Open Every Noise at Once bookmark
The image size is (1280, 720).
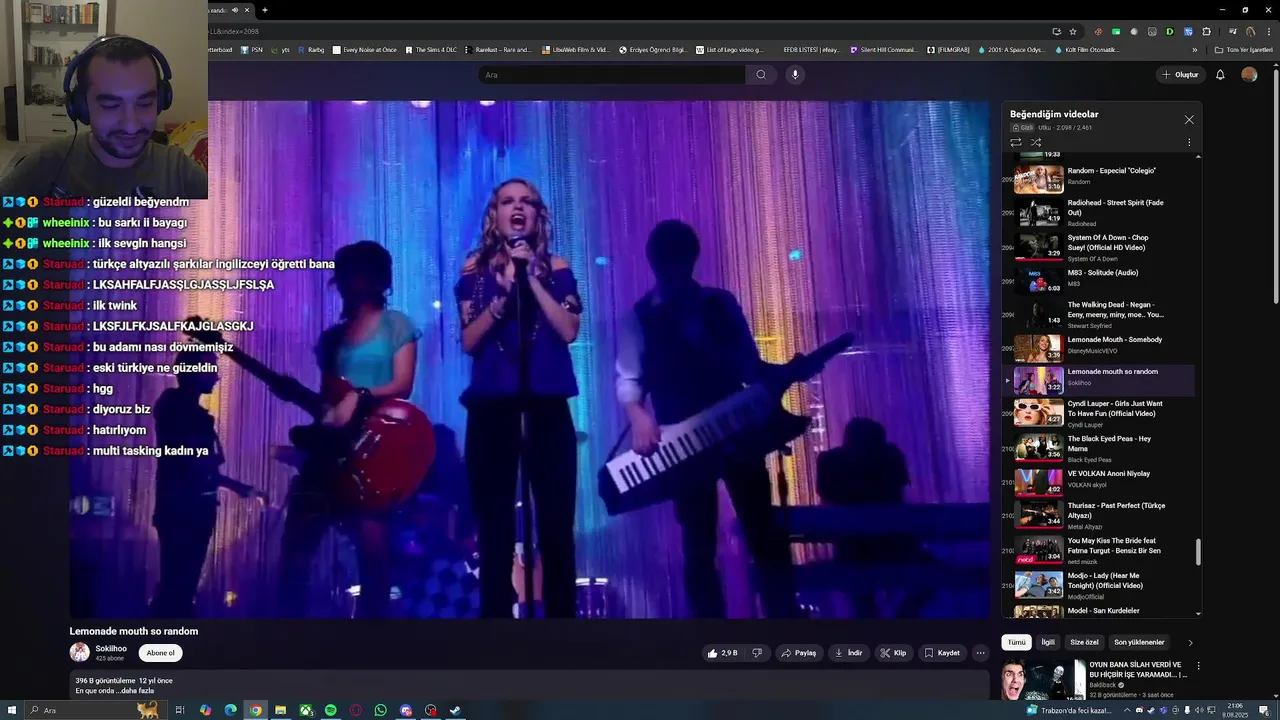click(365, 49)
